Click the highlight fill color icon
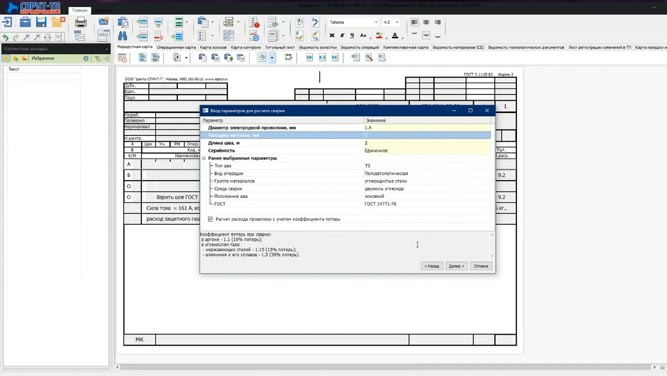The image size is (667, 376). click(379, 36)
